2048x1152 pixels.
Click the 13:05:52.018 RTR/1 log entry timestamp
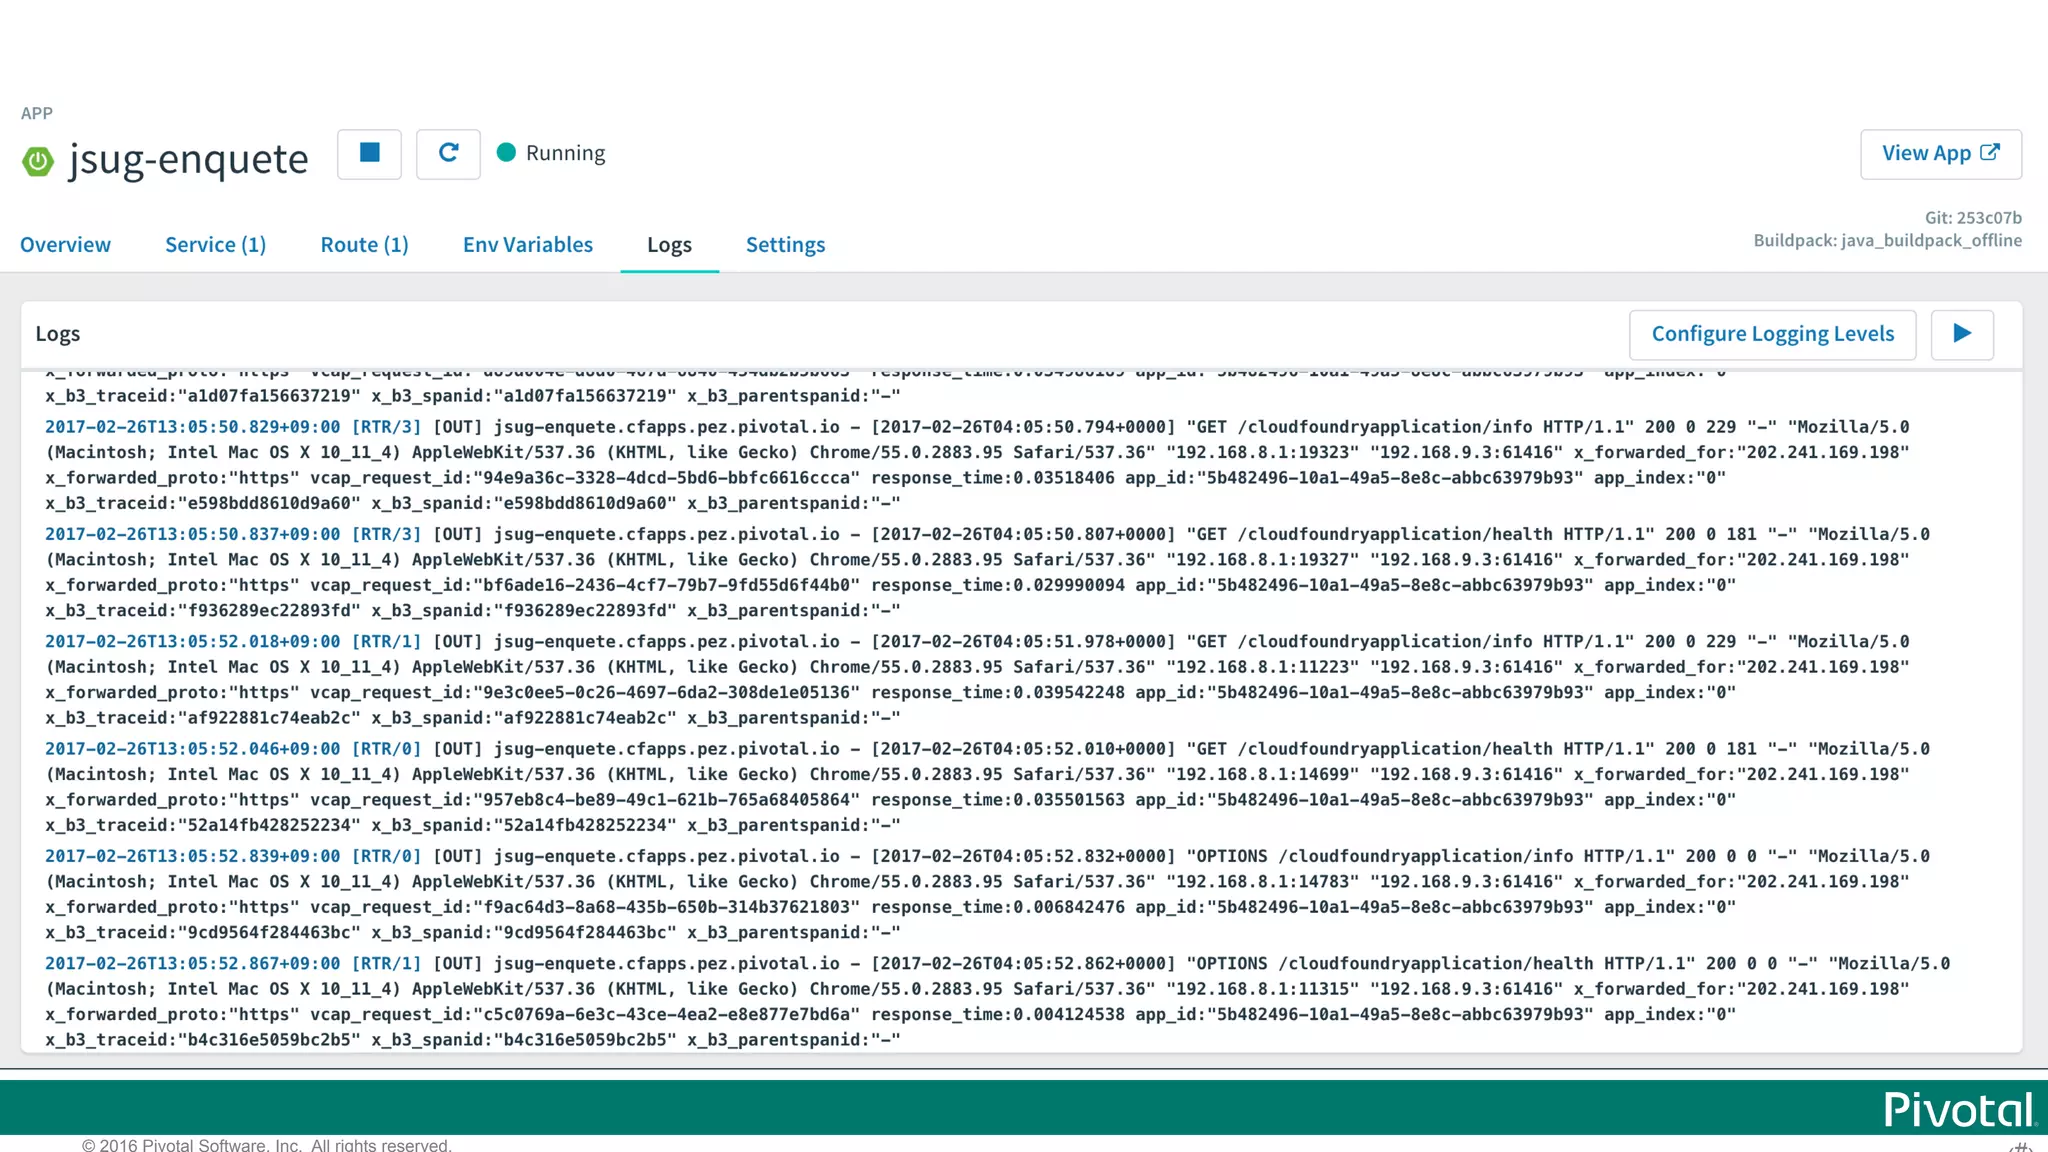[192, 642]
